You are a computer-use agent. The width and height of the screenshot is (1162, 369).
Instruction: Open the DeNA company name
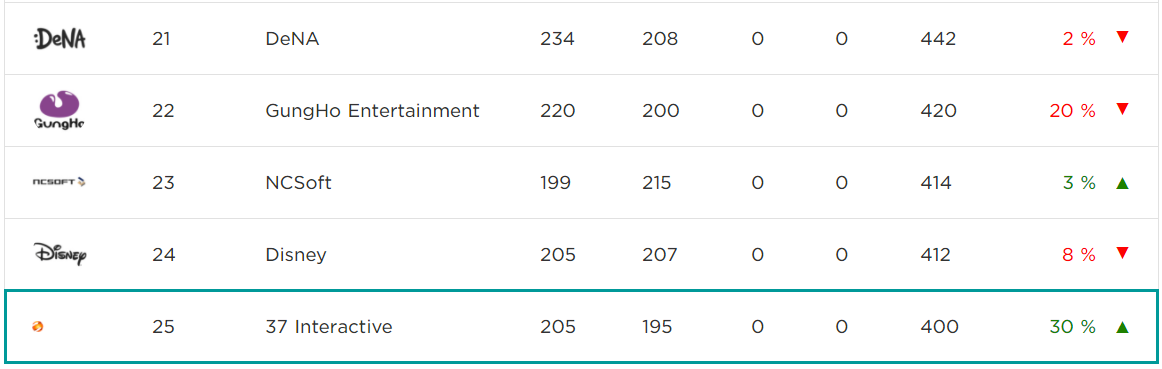pyautogui.click(x=292, y=39)
